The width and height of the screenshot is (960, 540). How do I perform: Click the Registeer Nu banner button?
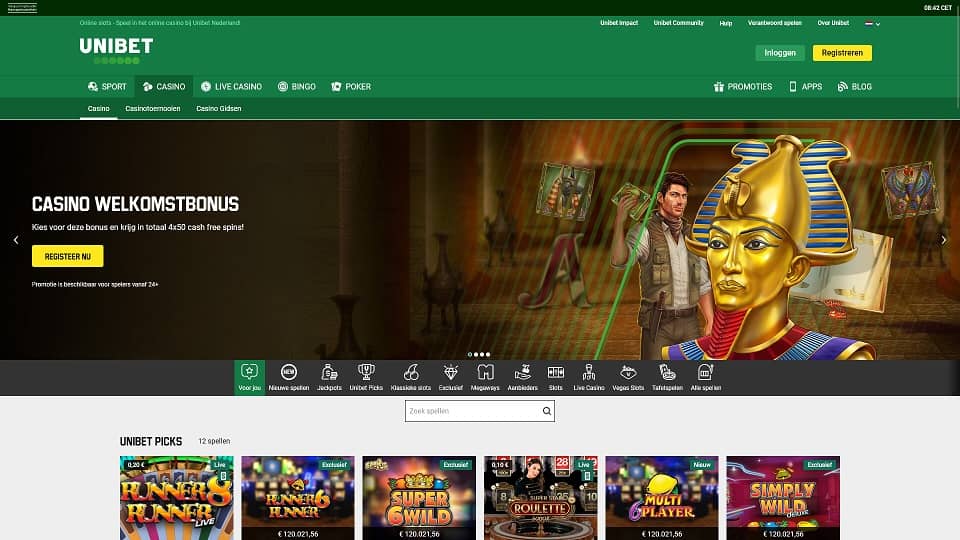(x=67, y=256)
